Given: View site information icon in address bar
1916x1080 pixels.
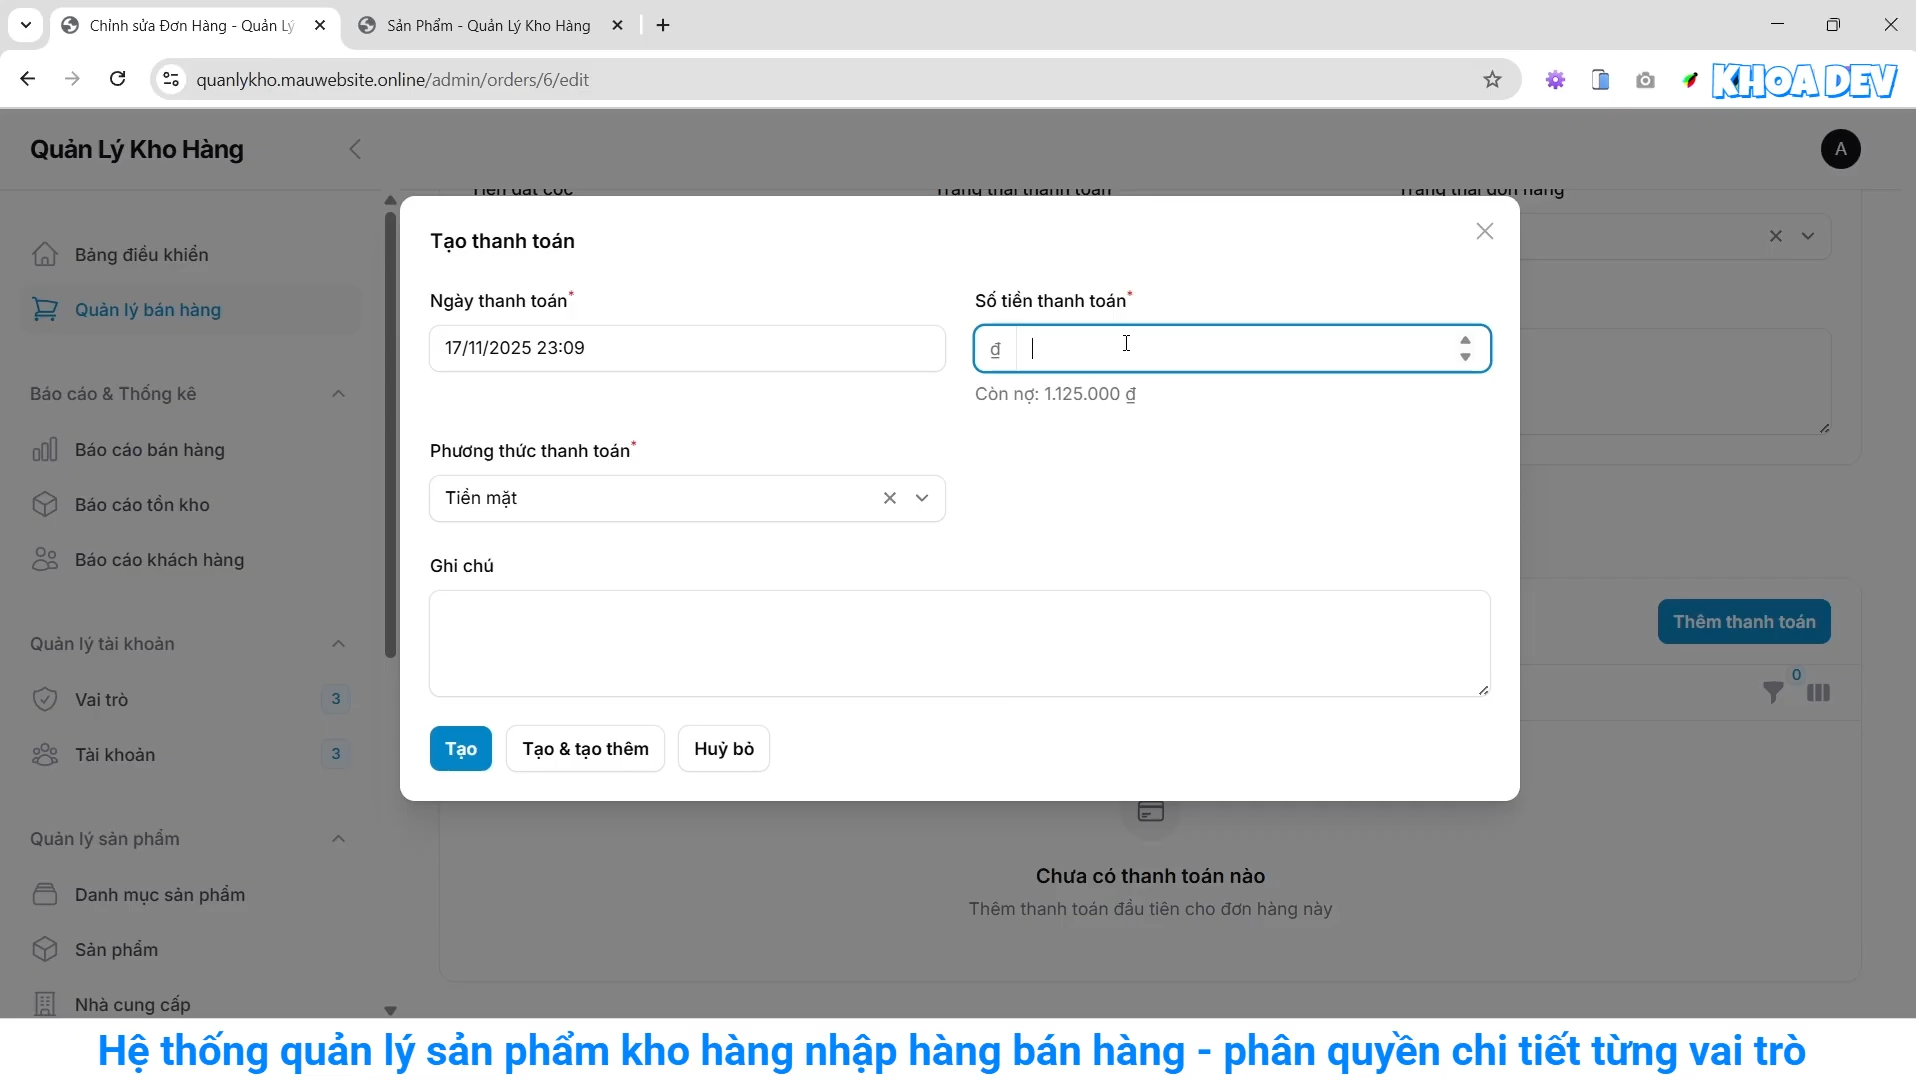Looking at the screenshot, I should [171, 79].
